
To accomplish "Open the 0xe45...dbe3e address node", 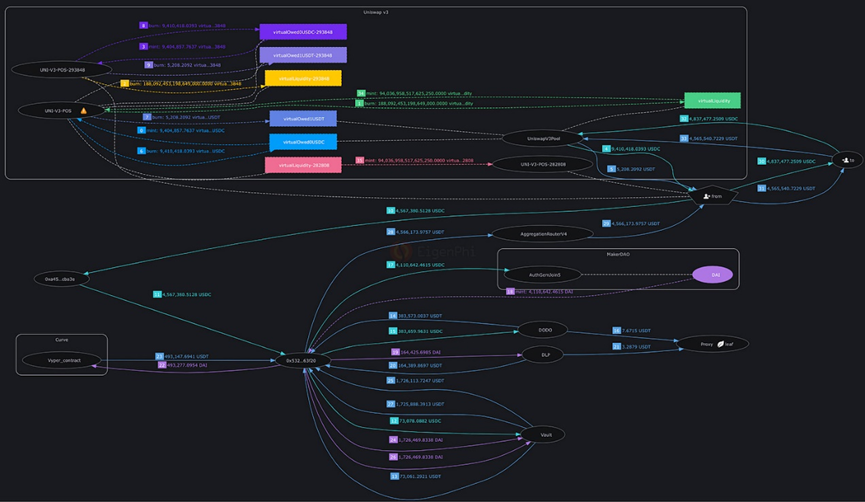I will [x=60, y=279].
